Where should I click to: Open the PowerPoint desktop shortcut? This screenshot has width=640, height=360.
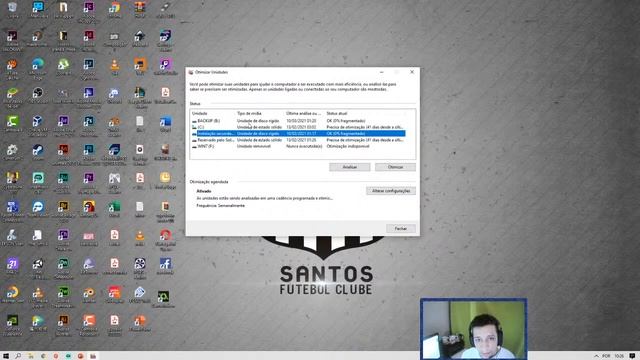click(x=140, y=323)
